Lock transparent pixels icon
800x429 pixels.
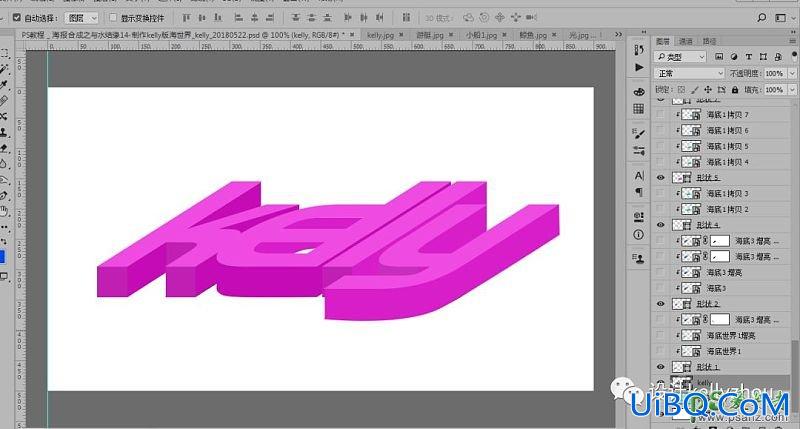pos(681,90)
